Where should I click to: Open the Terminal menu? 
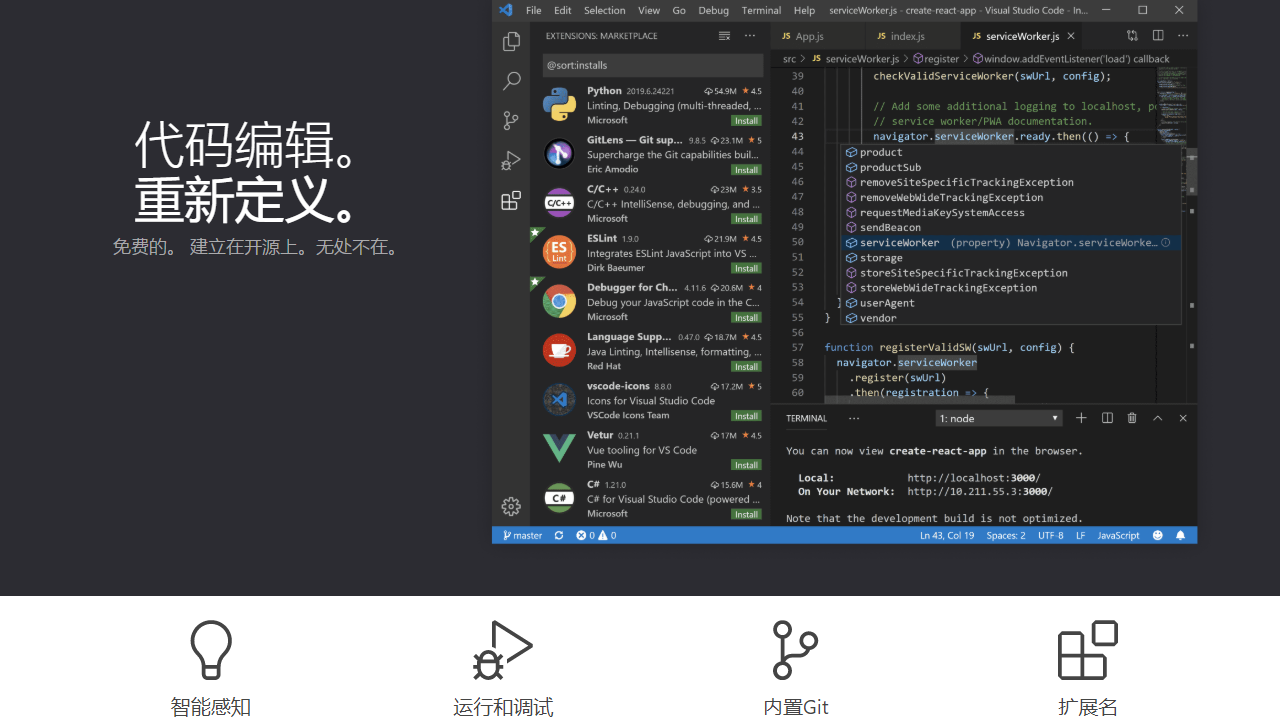761,10
